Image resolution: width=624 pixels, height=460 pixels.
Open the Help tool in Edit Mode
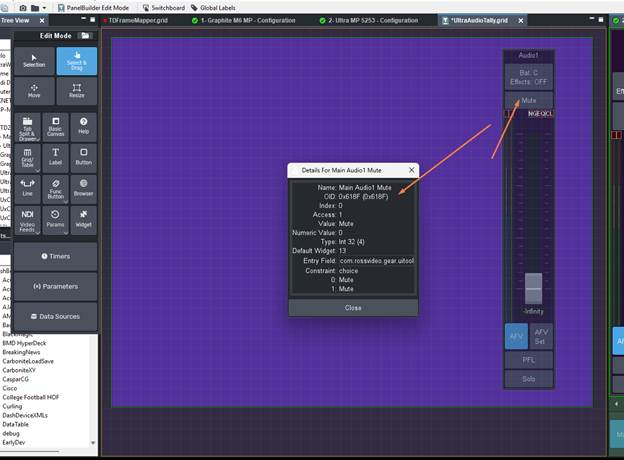(x=84, y=128)
